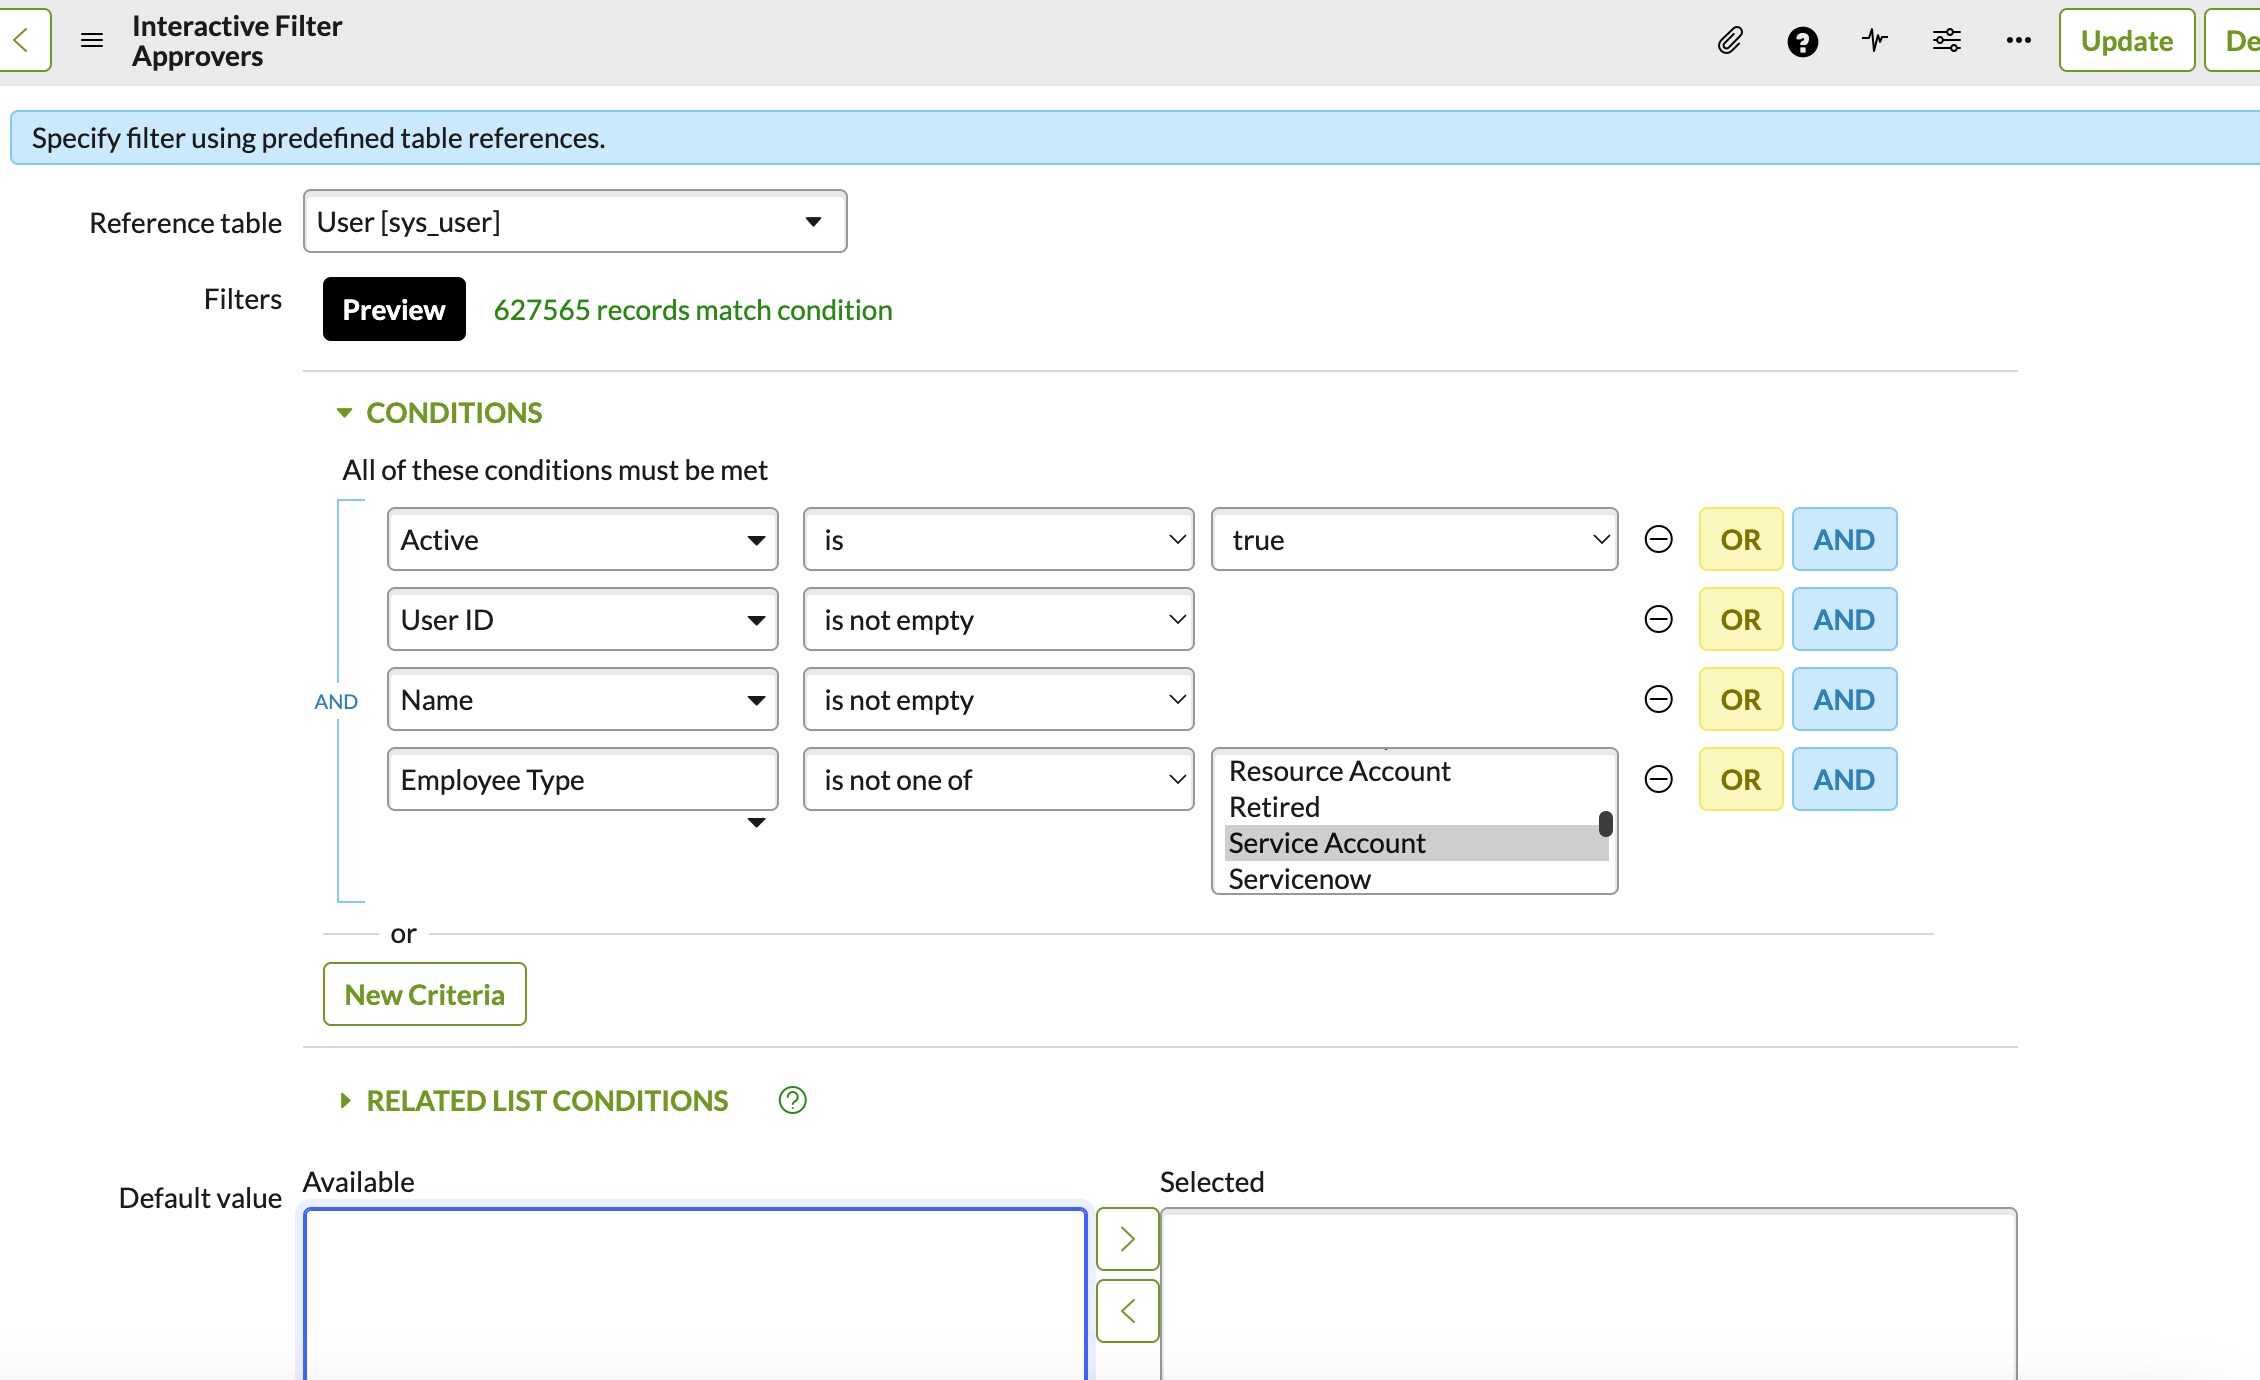Click the Employee Type list scrollbar thumb

tap(1605, 823)
